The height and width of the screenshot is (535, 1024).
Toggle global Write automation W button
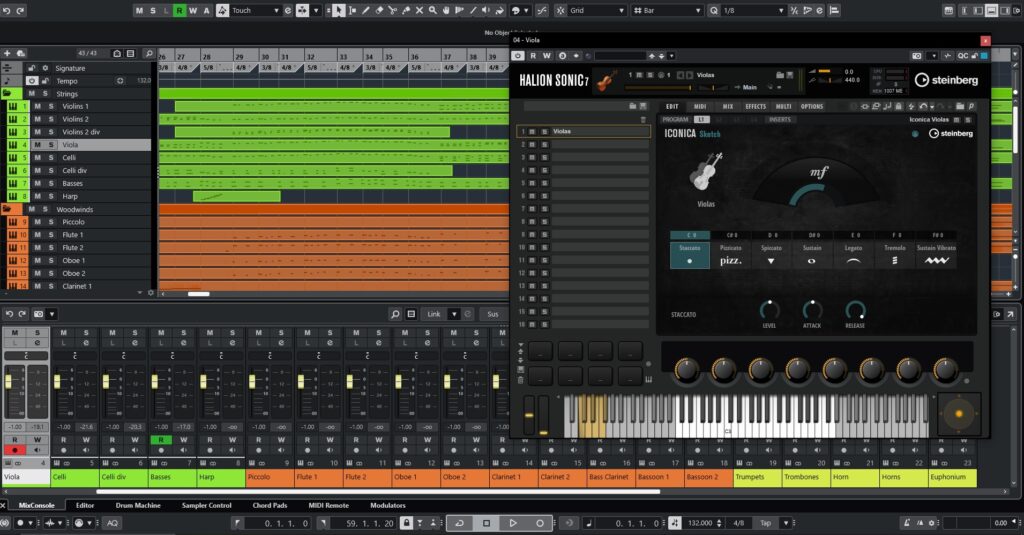click(193, 10)
